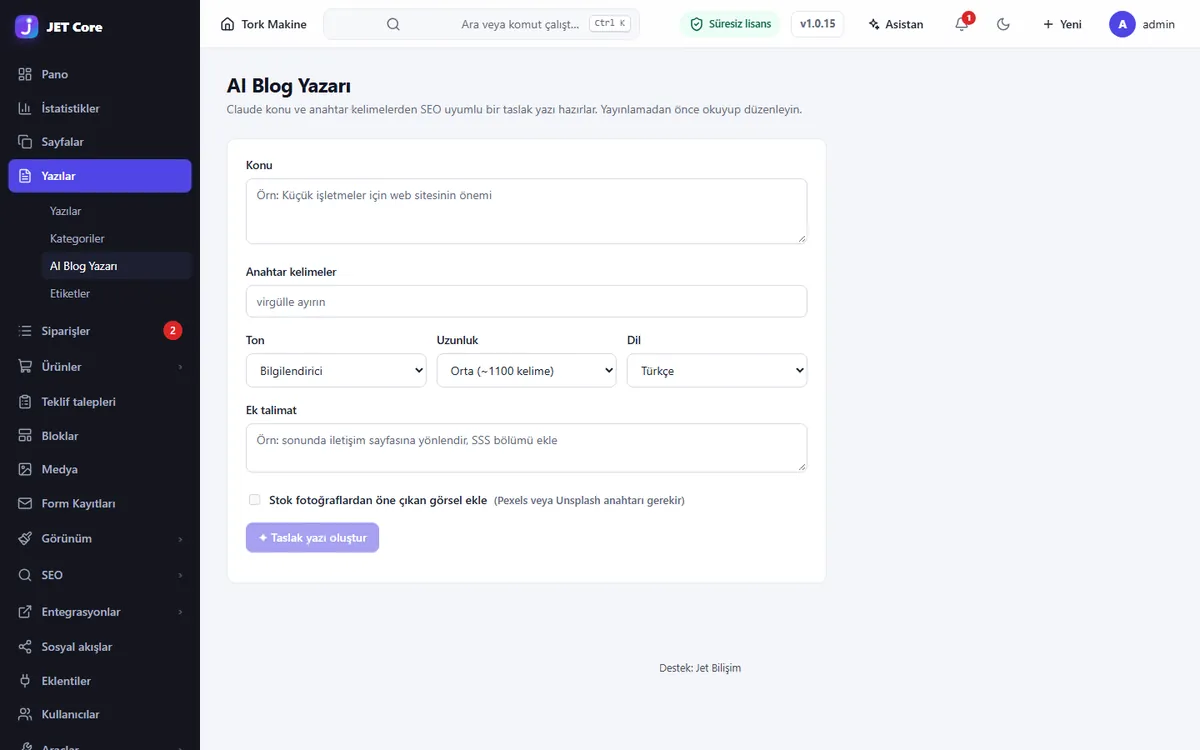Click the Eklentiler plug icon

25,681
